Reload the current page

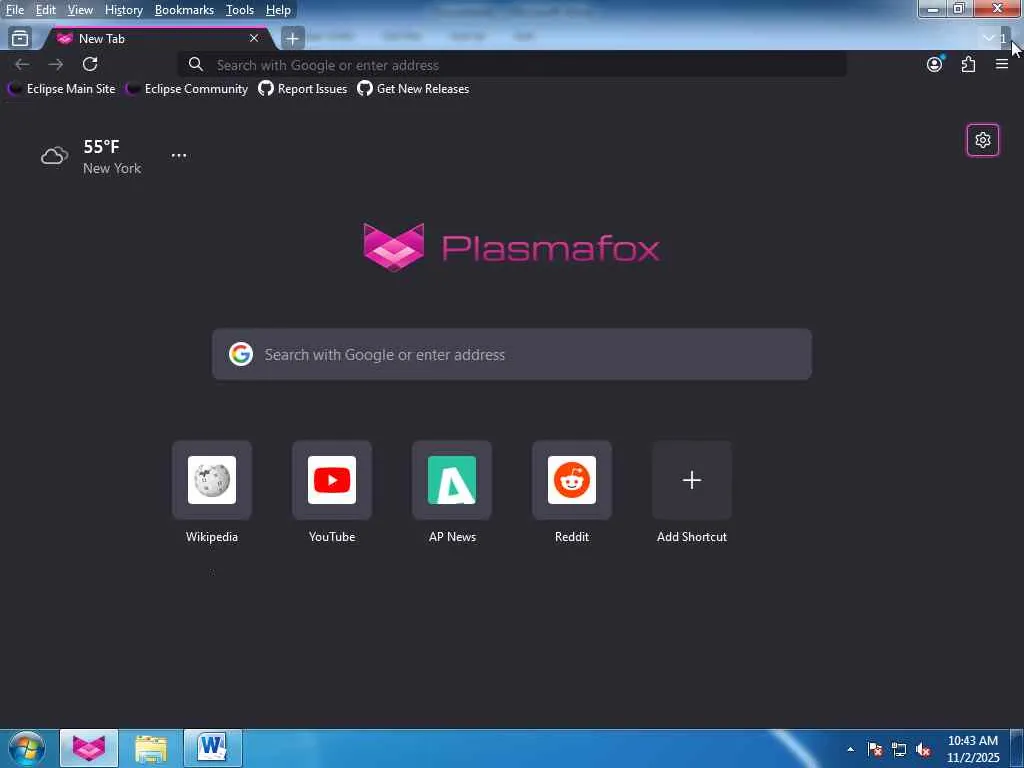point(90,64)
